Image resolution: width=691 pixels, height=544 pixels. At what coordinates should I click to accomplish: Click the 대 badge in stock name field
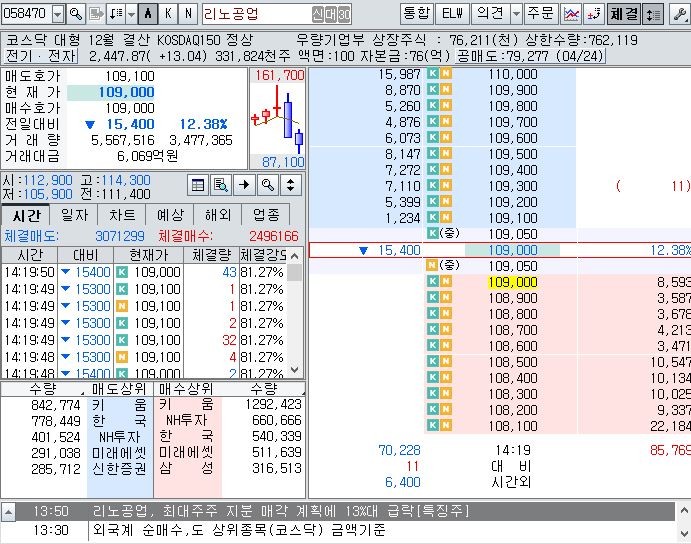[x=331, y=15]
